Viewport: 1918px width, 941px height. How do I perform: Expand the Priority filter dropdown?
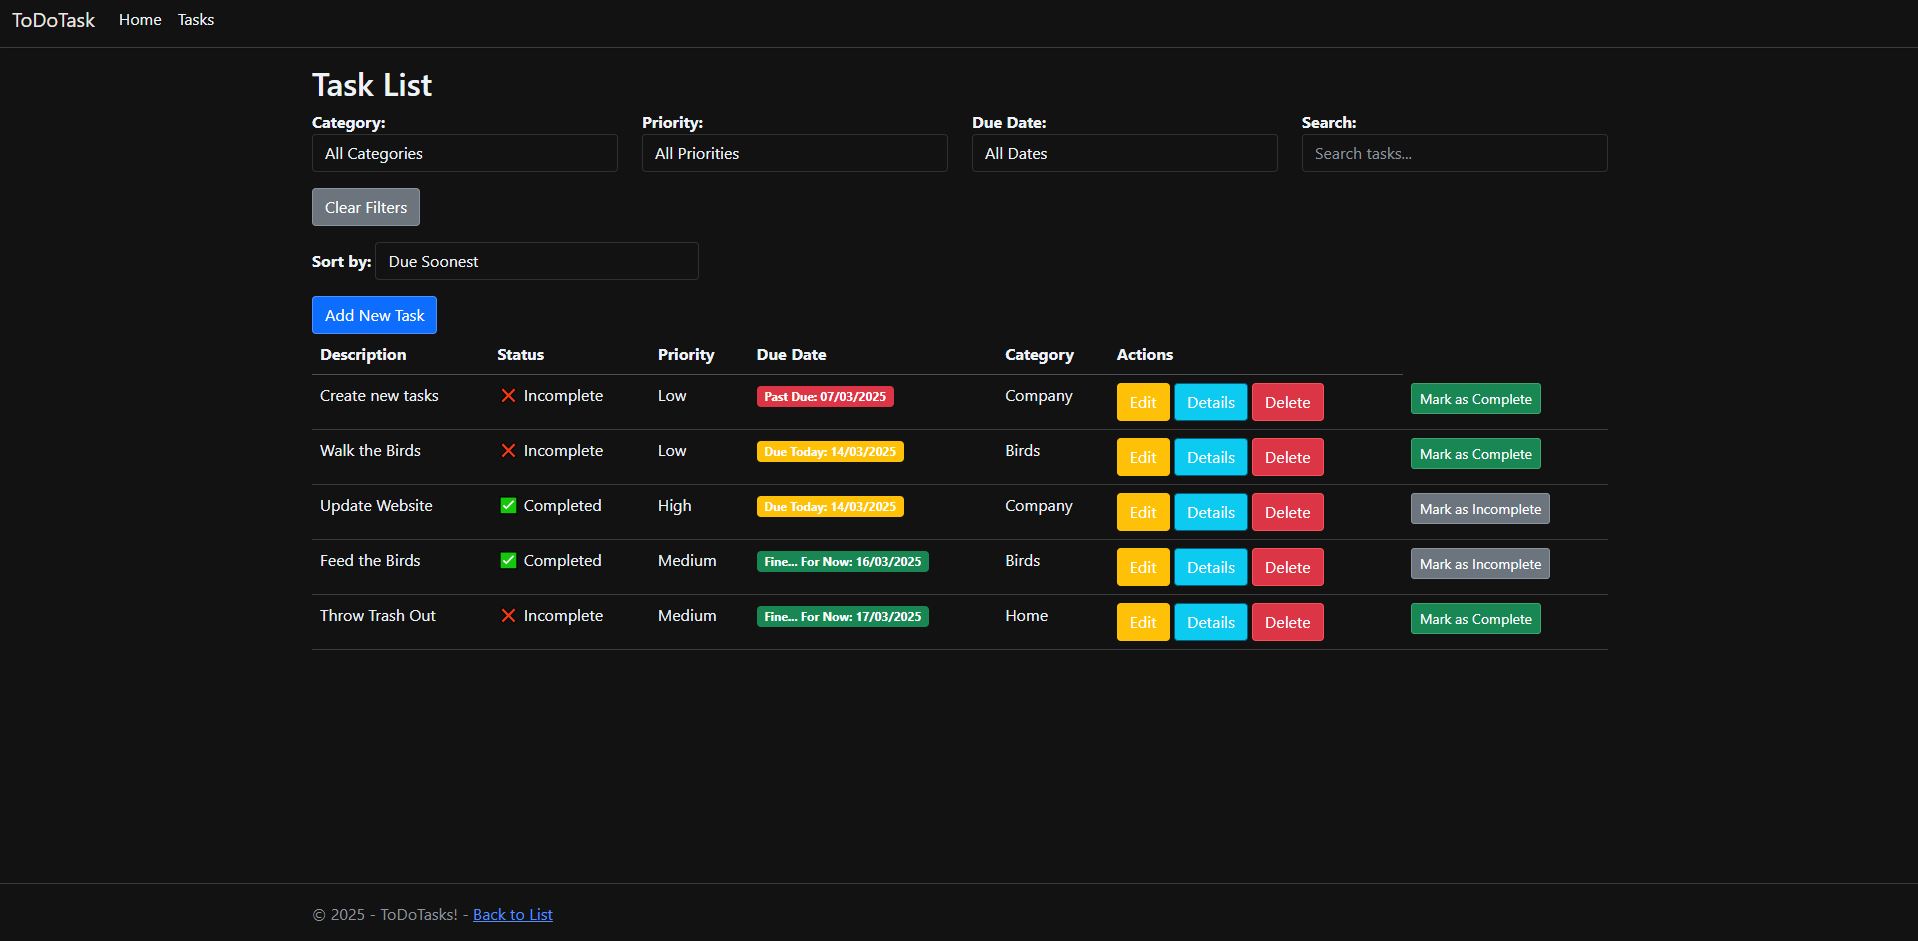(x=794, y=153)
